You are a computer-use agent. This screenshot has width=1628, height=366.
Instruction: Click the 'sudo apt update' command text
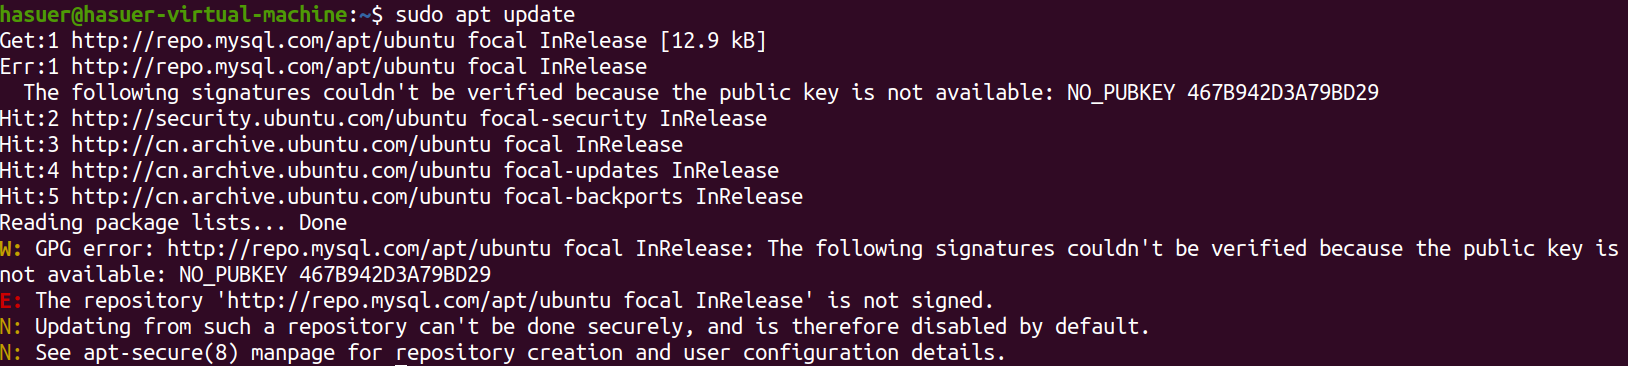pyautogui.click(x=485, y=15)
